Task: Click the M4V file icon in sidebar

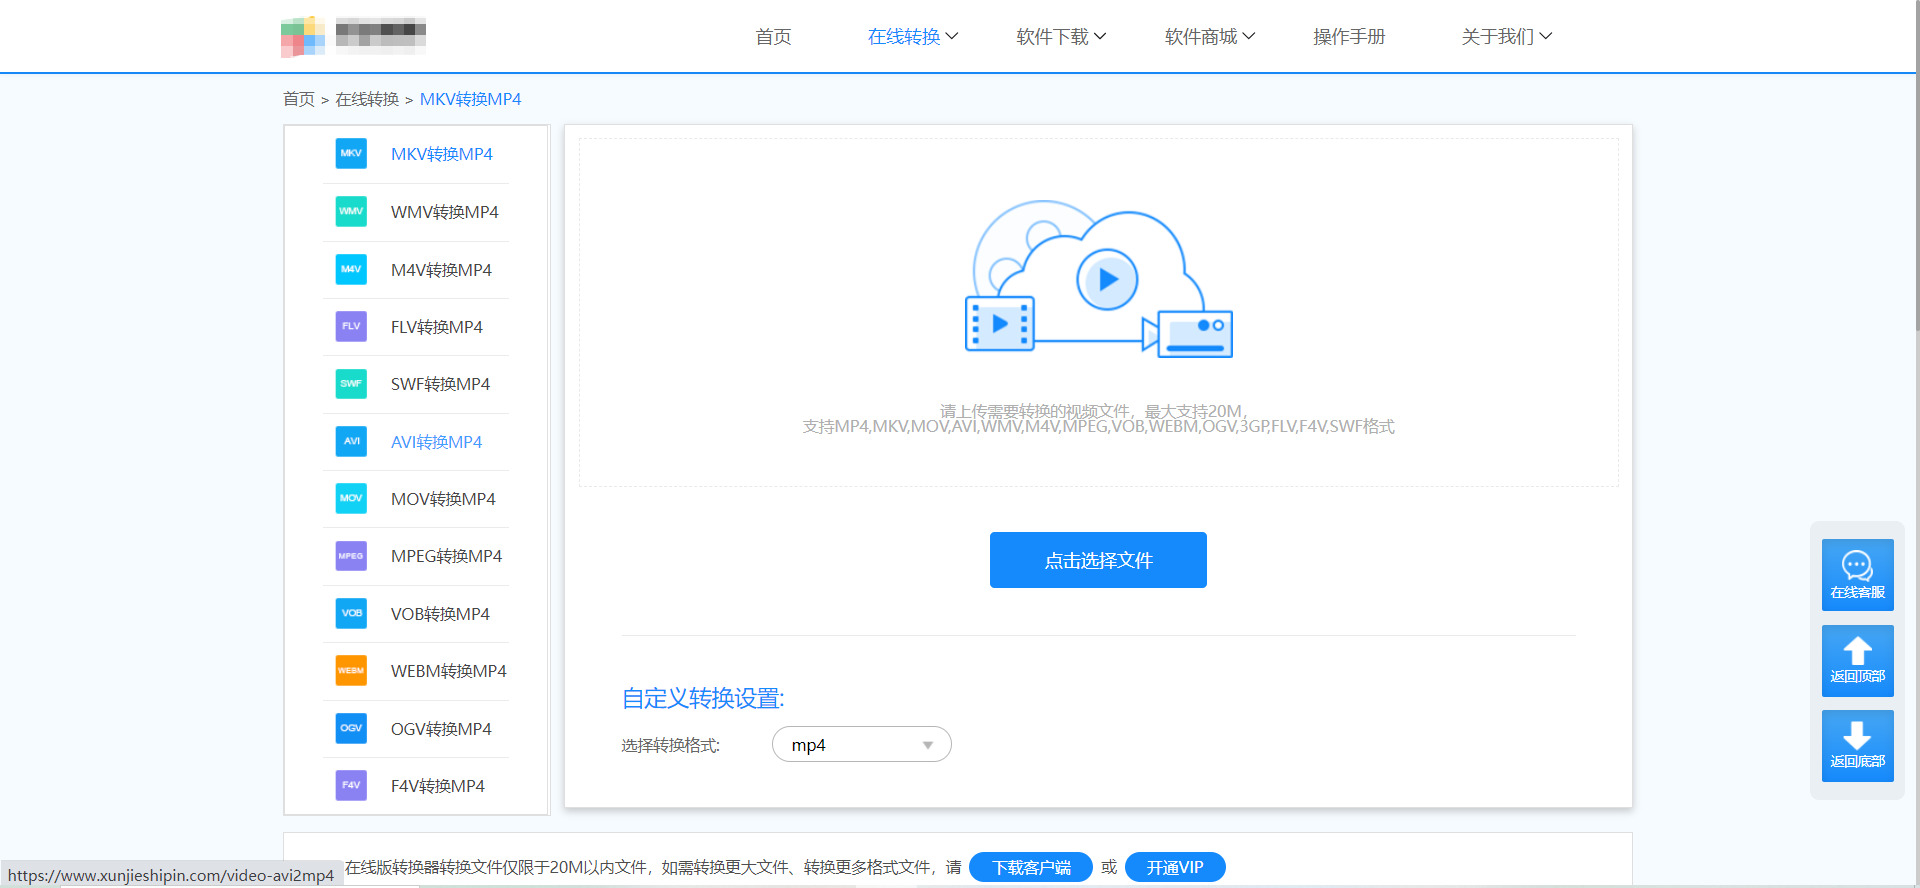Action: [x=351, y=269]
